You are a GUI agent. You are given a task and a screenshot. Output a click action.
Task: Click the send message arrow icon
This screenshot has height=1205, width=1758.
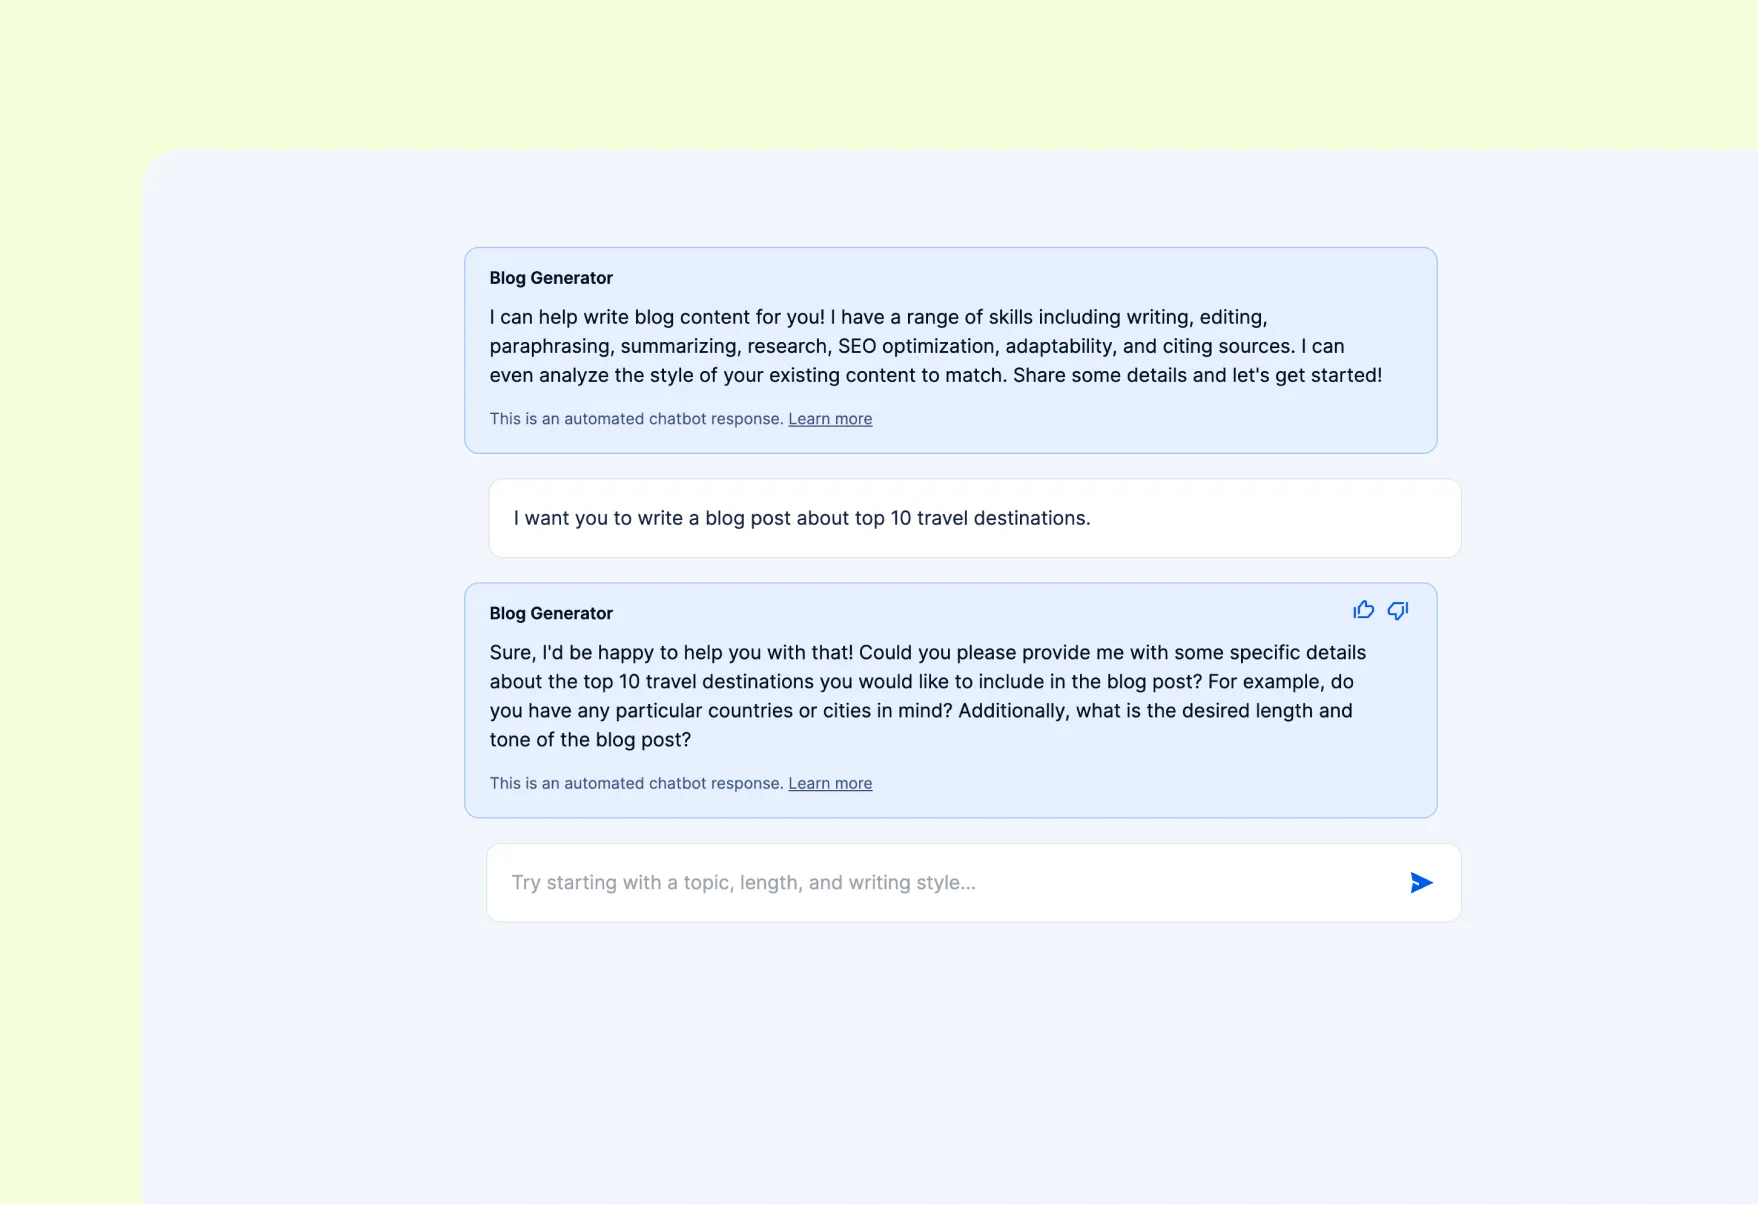[x=1420, y=882]
